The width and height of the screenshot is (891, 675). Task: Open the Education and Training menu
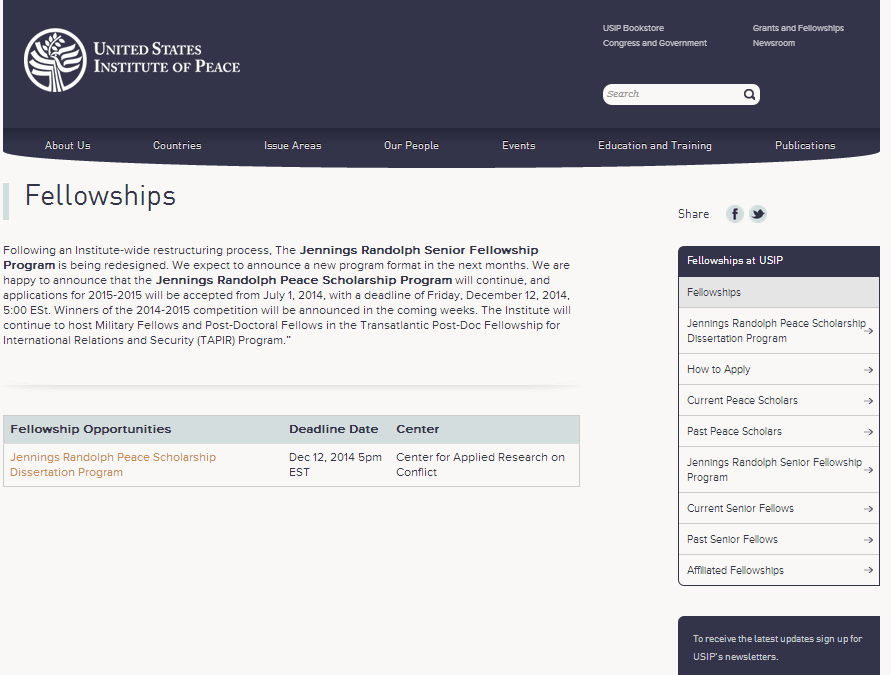(655, 146)
